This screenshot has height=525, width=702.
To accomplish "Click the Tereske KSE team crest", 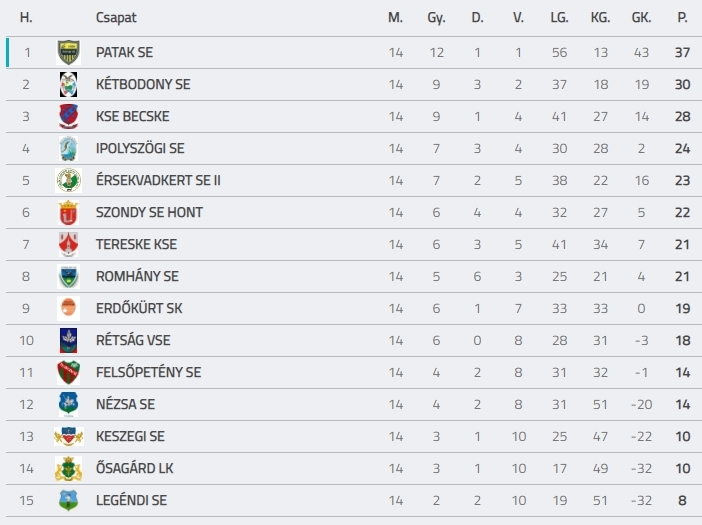I will pyautogui.click(x=68, y=244).
